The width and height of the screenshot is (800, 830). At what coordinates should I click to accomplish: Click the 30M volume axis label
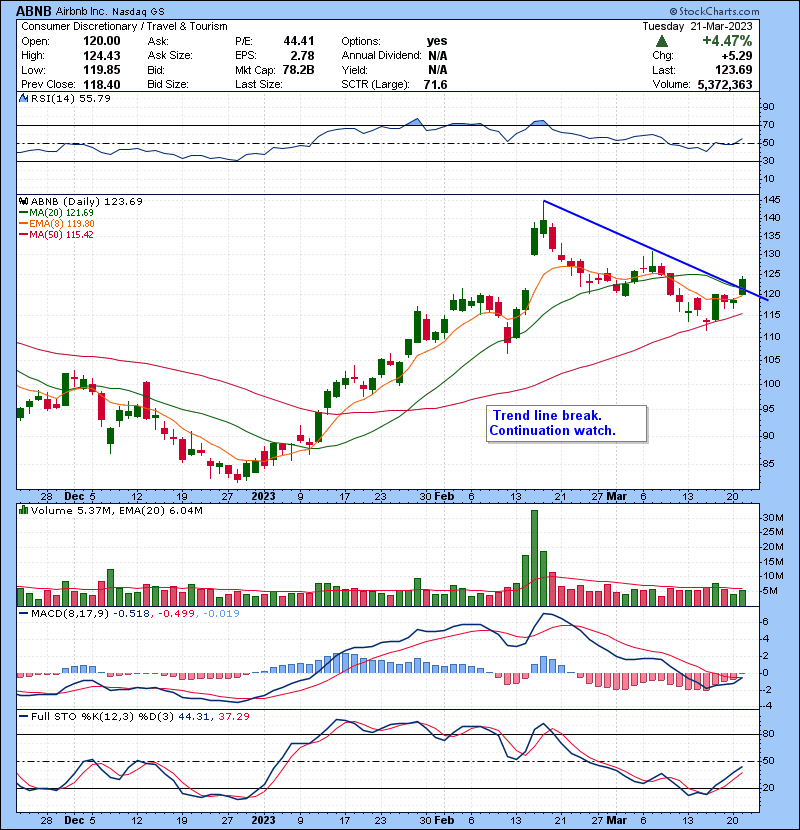773,518
